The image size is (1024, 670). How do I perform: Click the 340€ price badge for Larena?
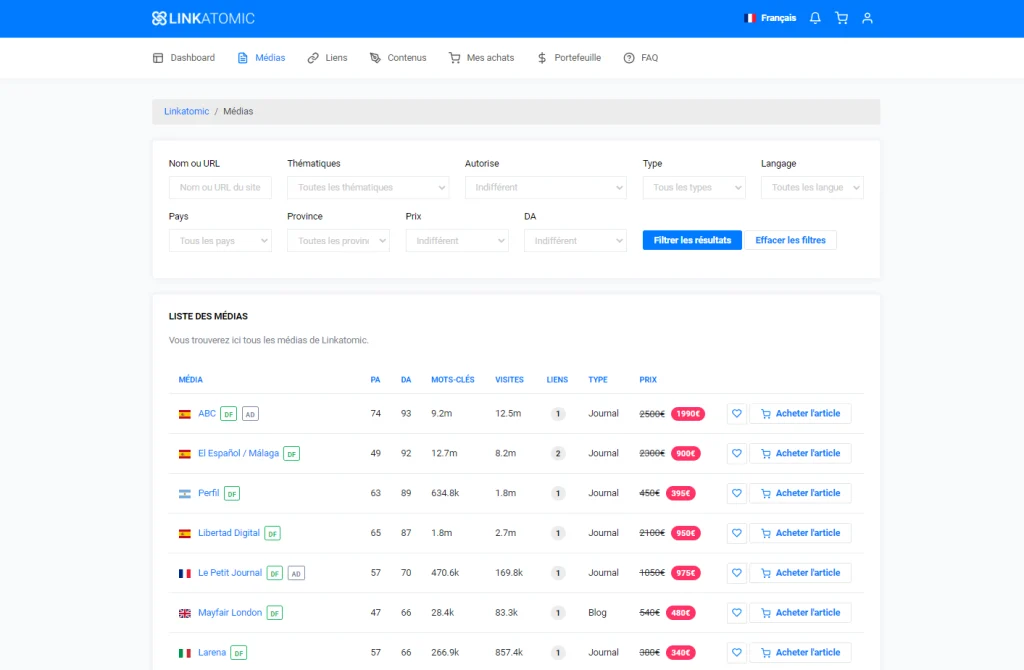tap(680, 652)
